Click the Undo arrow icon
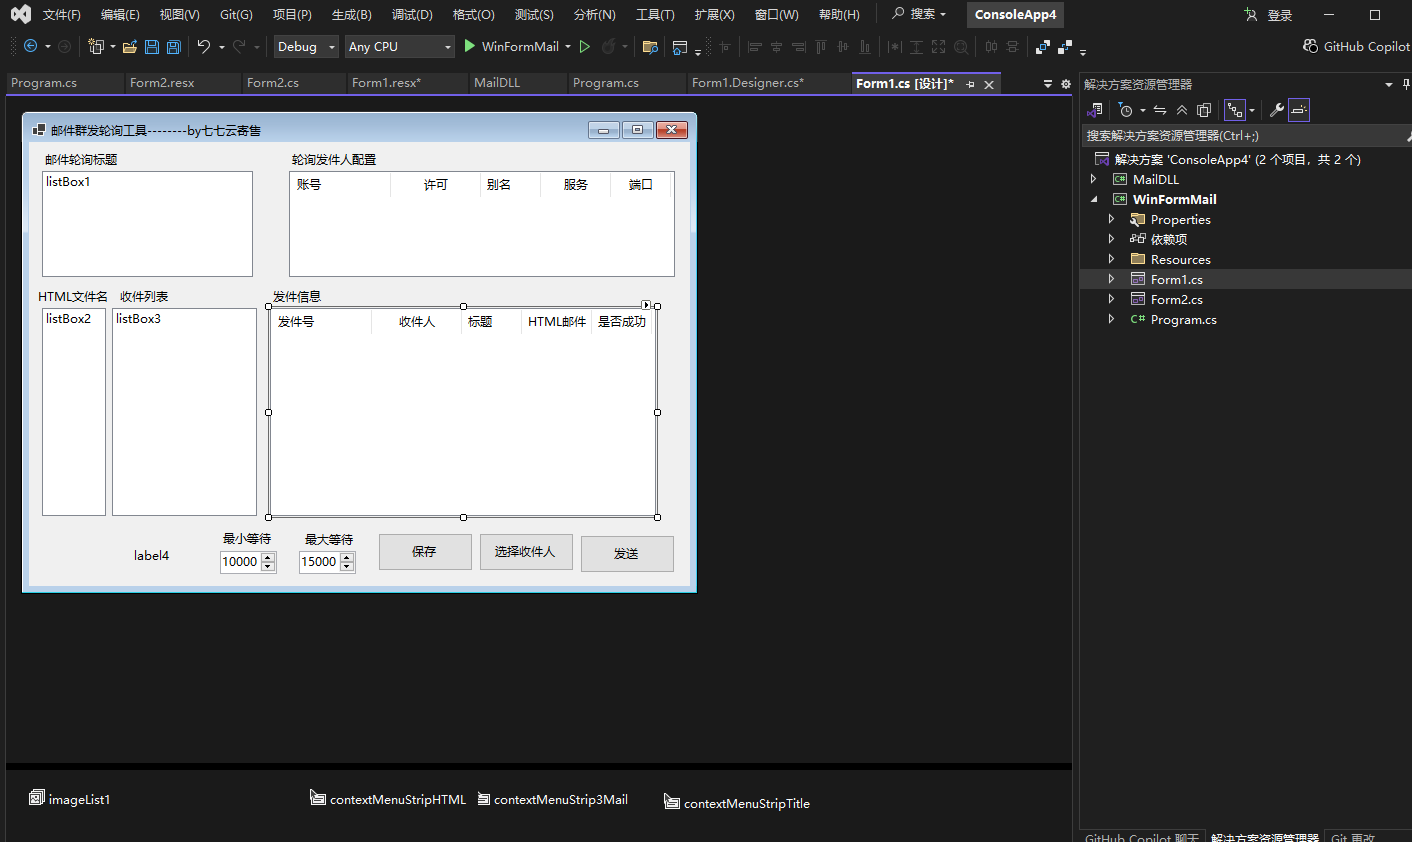 (x=204, y=47)
